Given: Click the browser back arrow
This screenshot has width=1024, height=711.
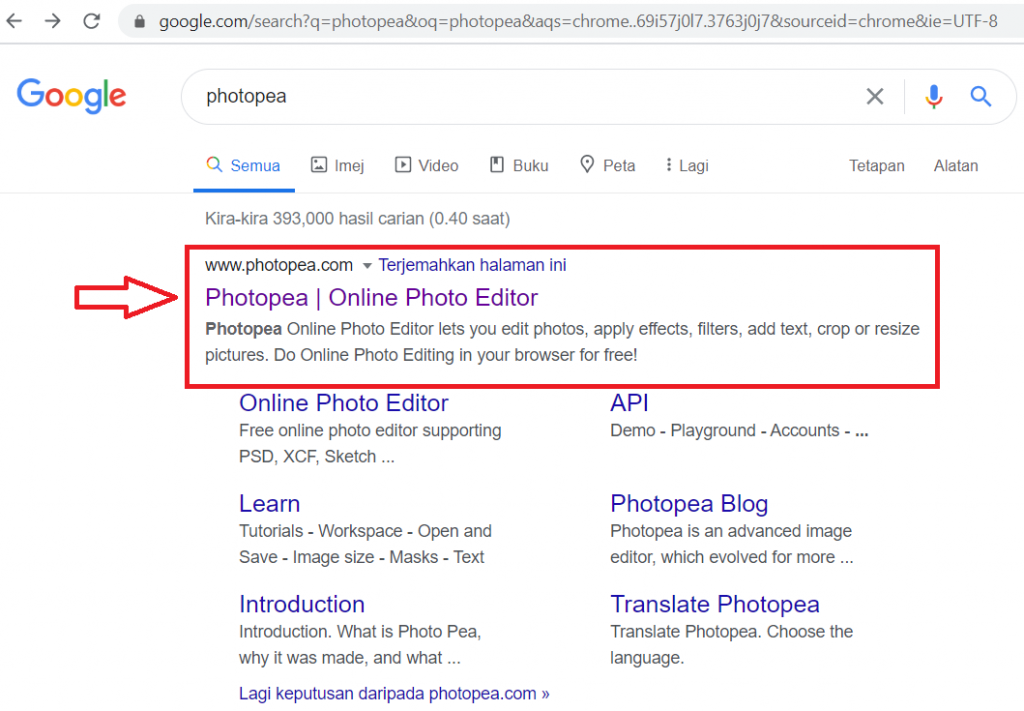Looking at the screenshot, I should (14, 21).
